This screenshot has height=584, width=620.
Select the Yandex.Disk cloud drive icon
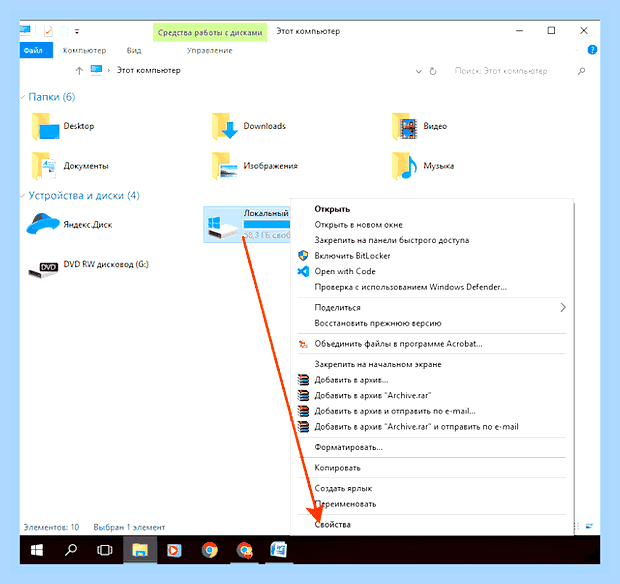click(x=43, y=224)
